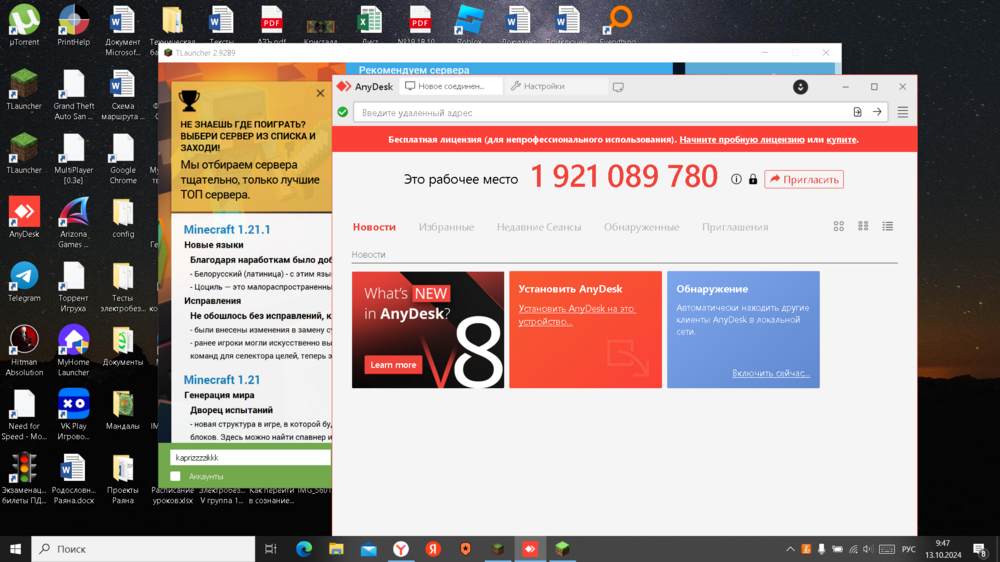Screen dimensions: 1000x562
Task: Switch AnyDesk news to large tiles view
Action: (x=839, y=226)
